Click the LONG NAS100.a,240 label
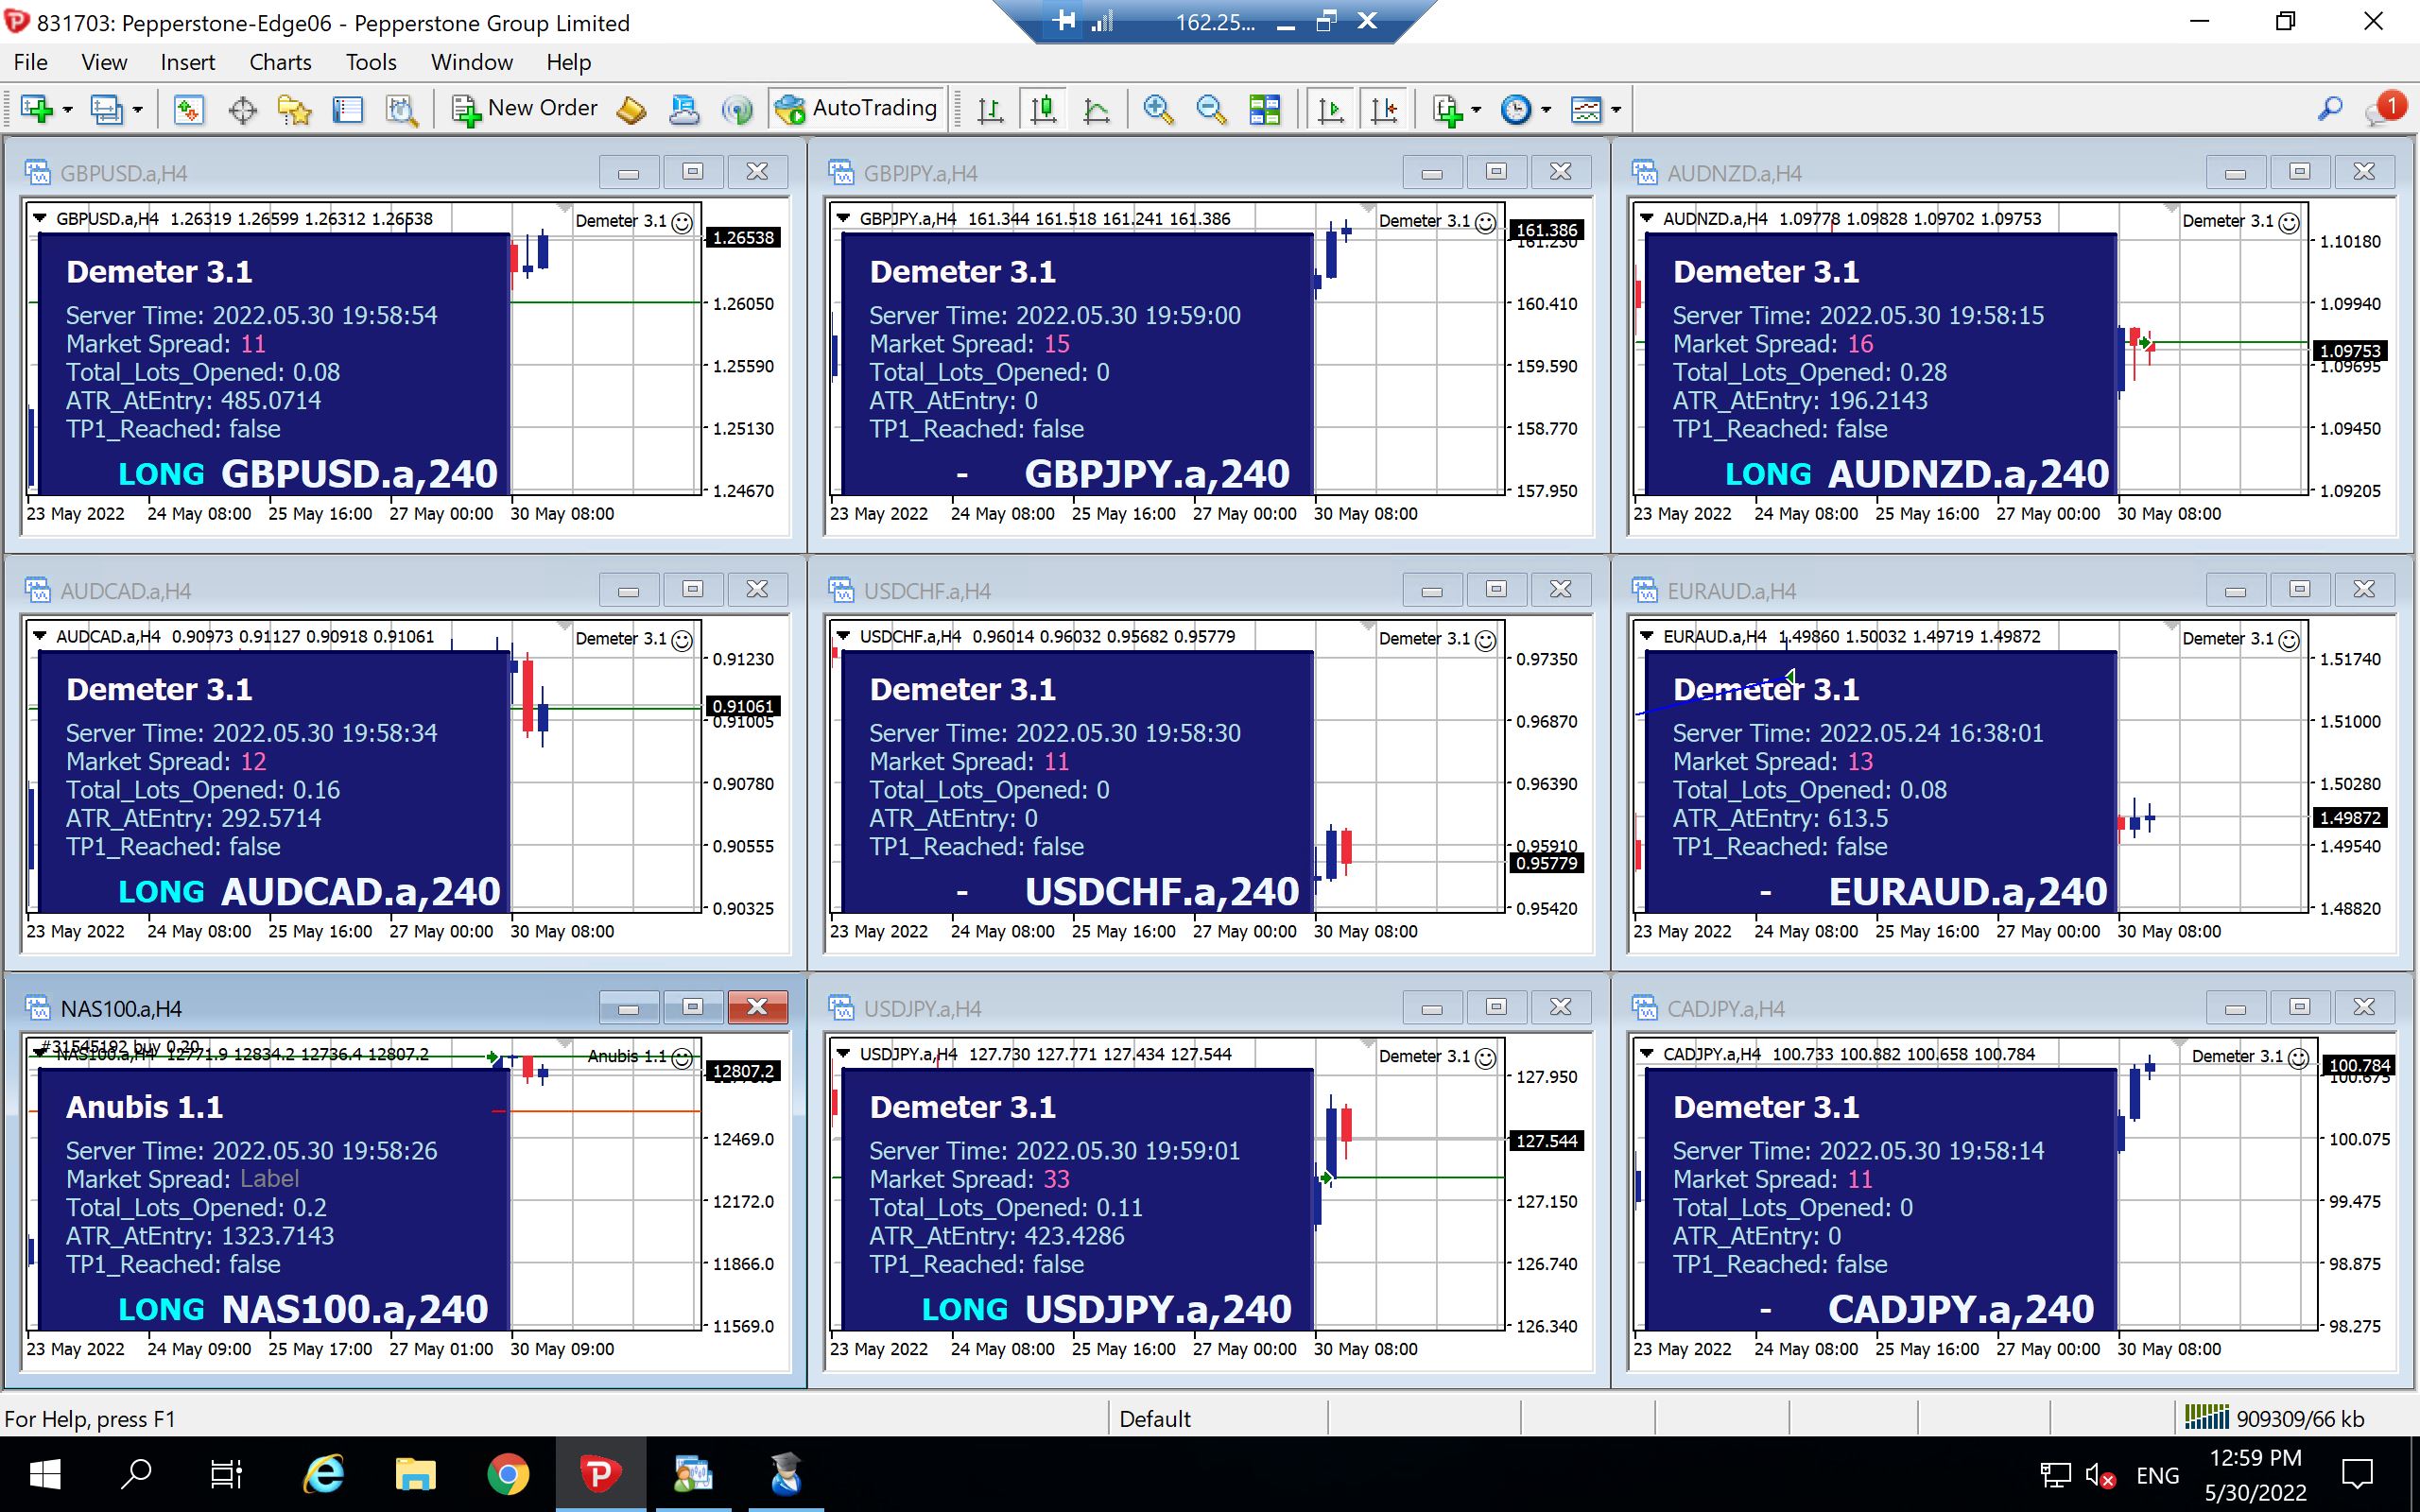Image resolution: width=2420 pixels, height=1512 pixels. pyautogui.click(x=303, y=1309)
